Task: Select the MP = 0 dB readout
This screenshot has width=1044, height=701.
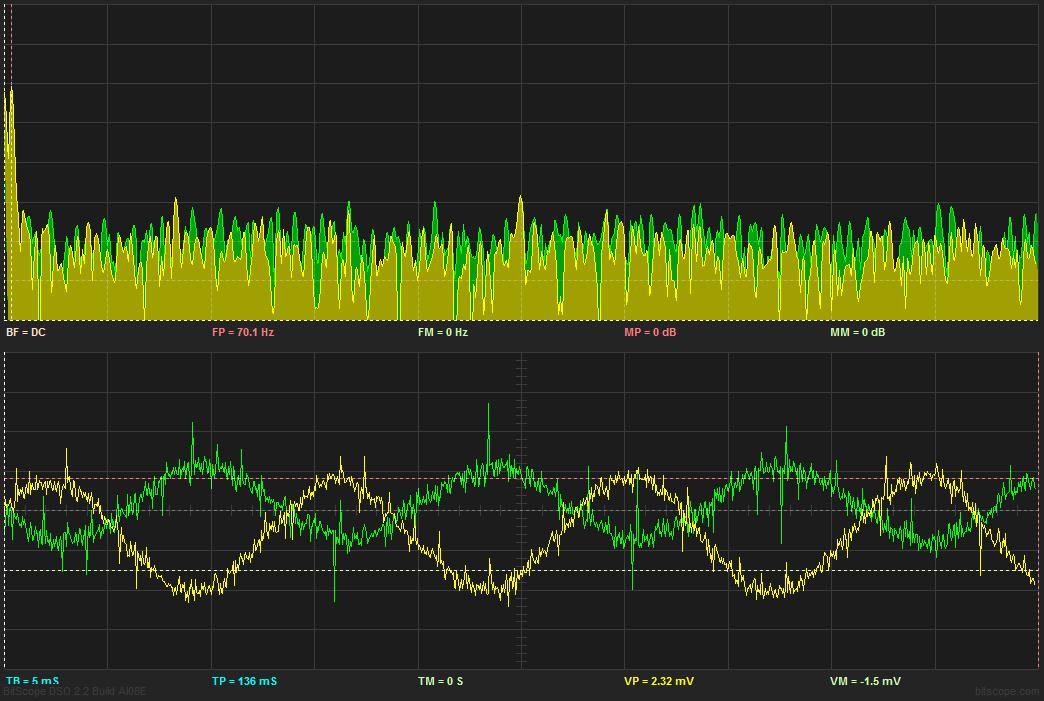Action: pos(650,332)
